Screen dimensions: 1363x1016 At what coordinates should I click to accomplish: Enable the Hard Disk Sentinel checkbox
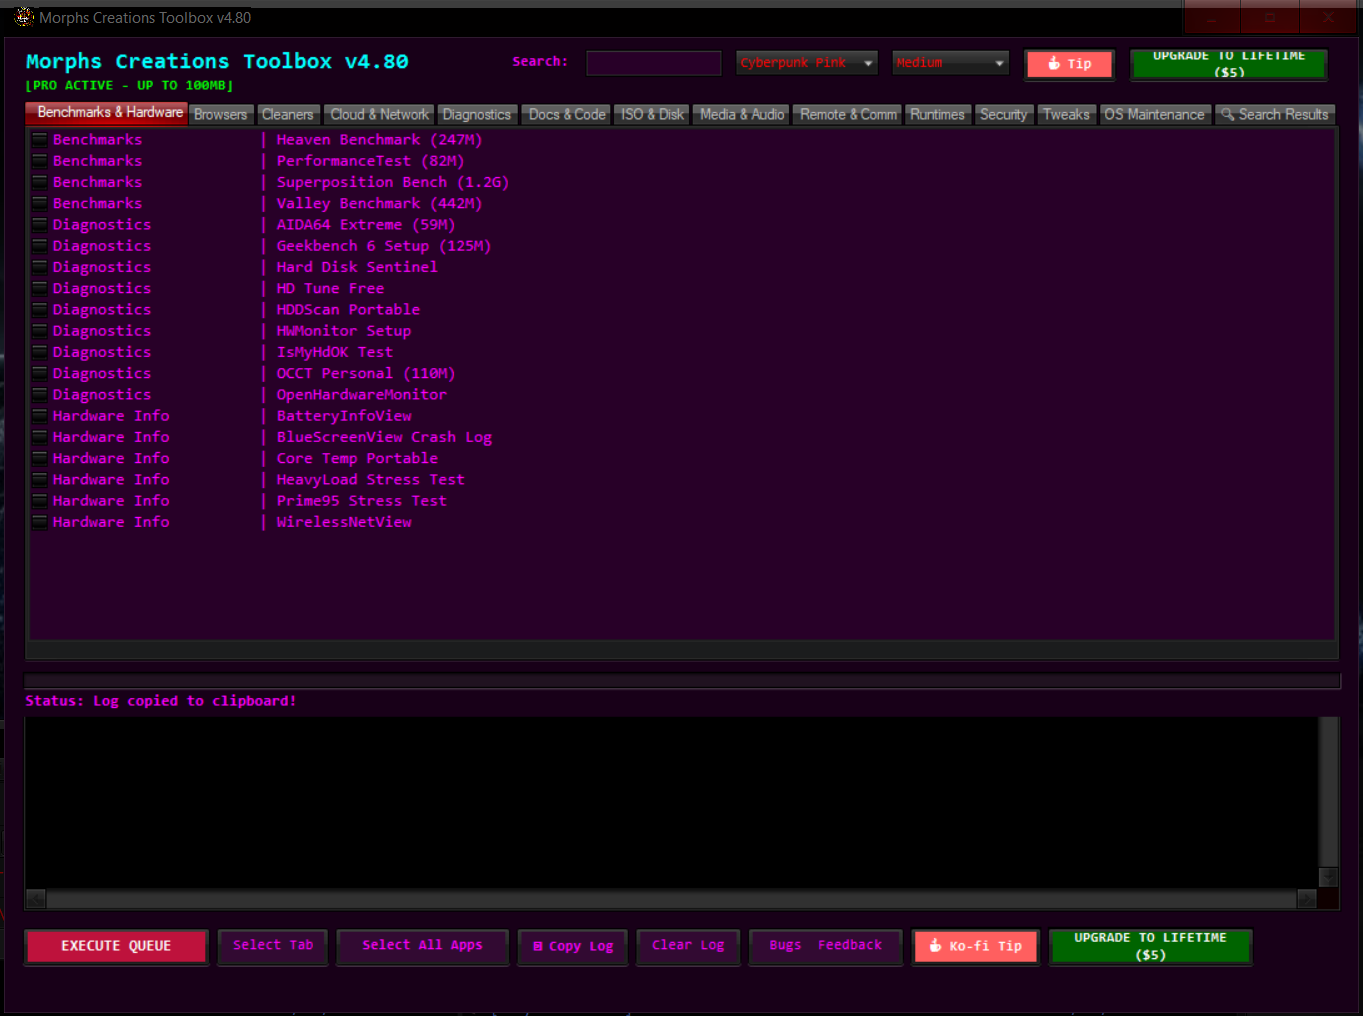[40, 267]
